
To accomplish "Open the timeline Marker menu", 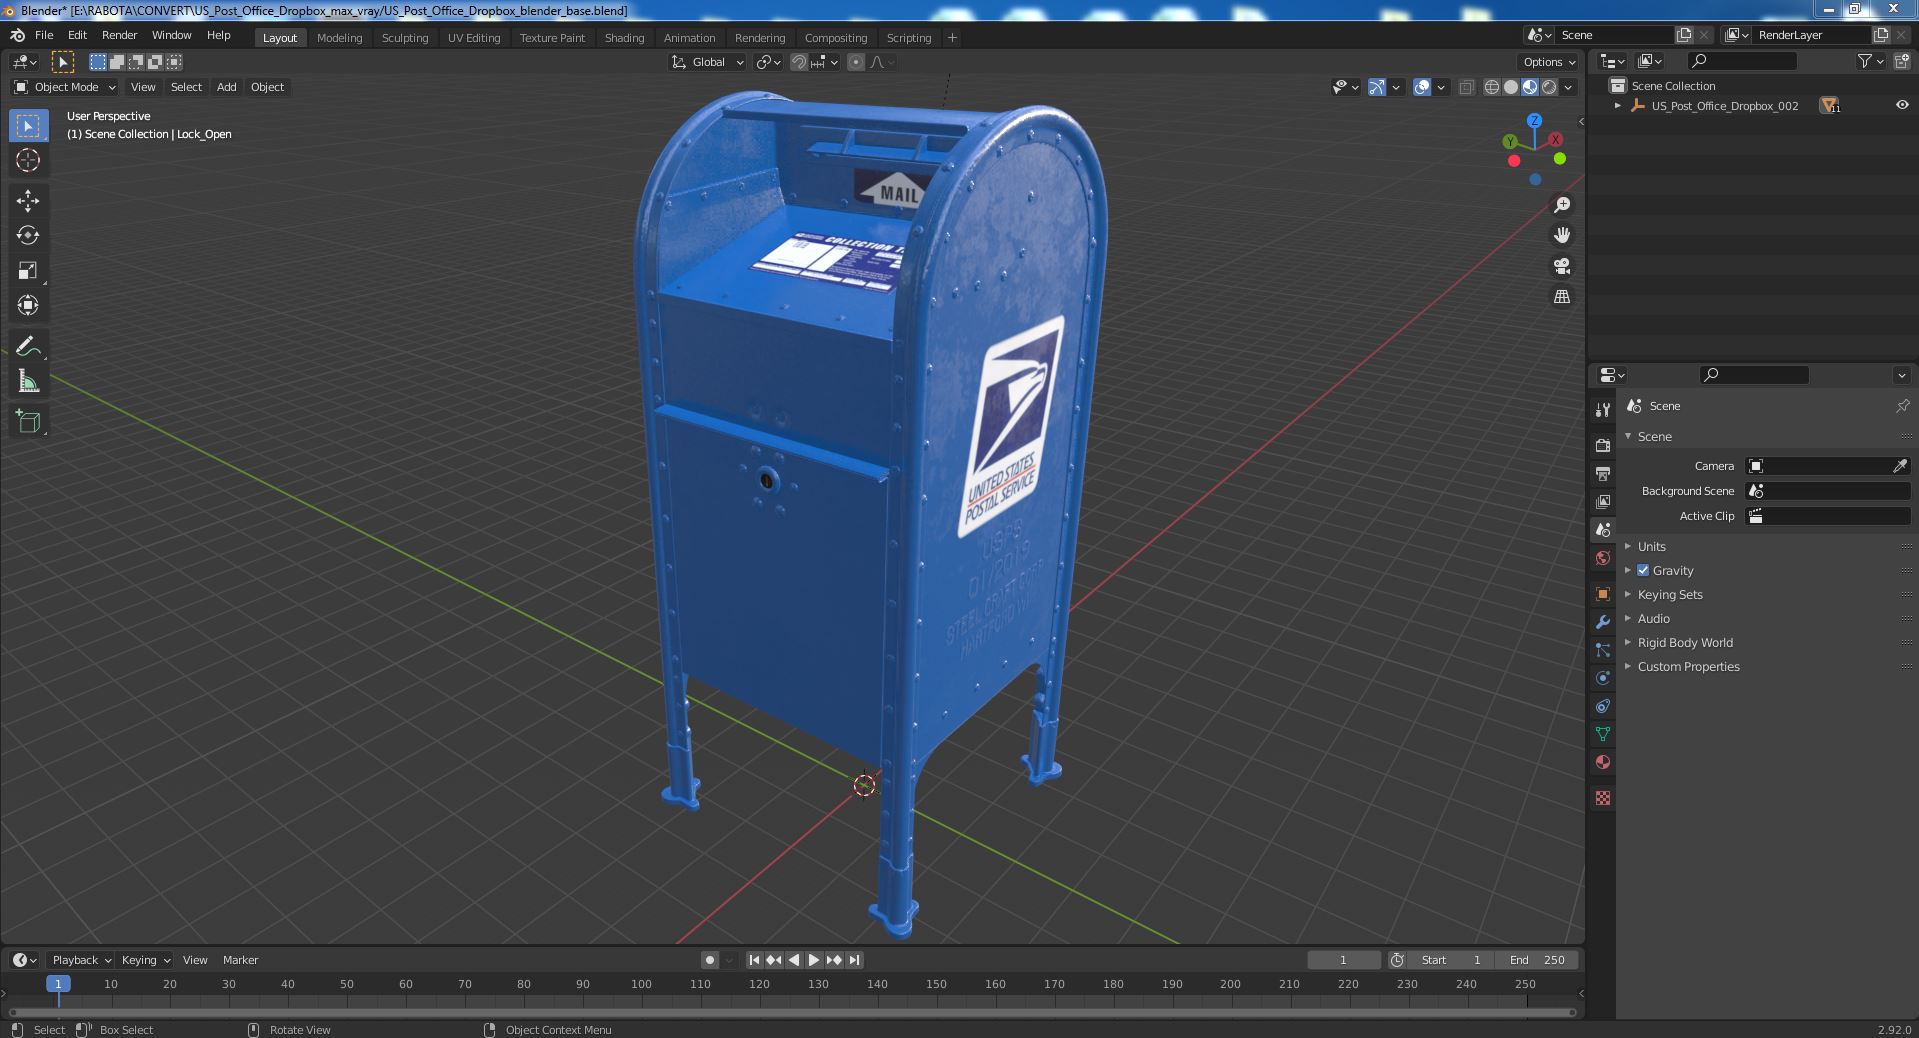I will pyautogui.click(x=240, y=960).
